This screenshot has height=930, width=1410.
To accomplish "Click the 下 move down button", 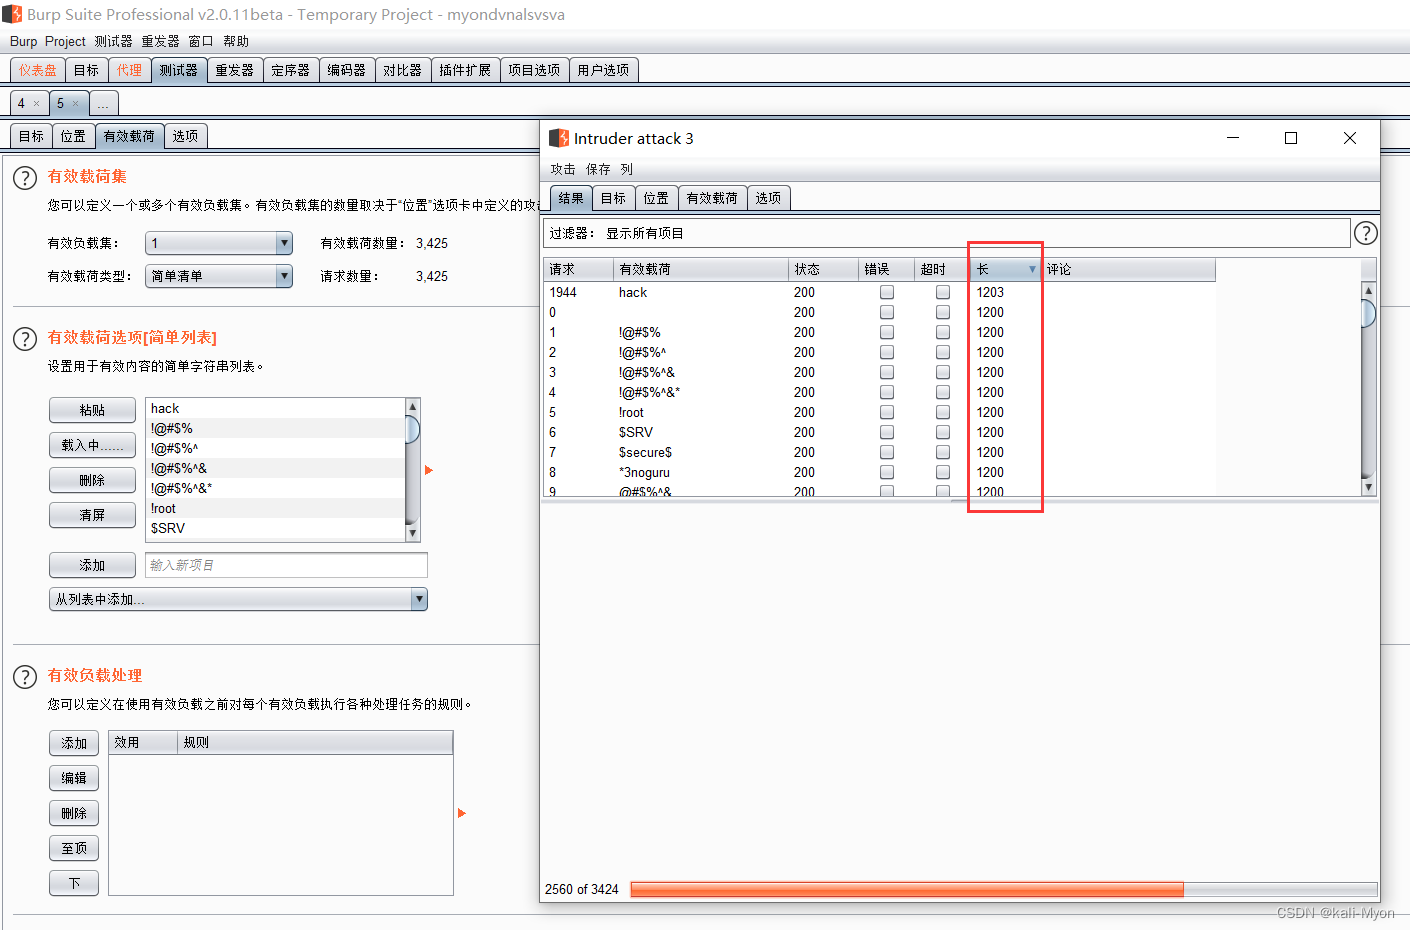I will pyautogui.click(x=74, y=883).
